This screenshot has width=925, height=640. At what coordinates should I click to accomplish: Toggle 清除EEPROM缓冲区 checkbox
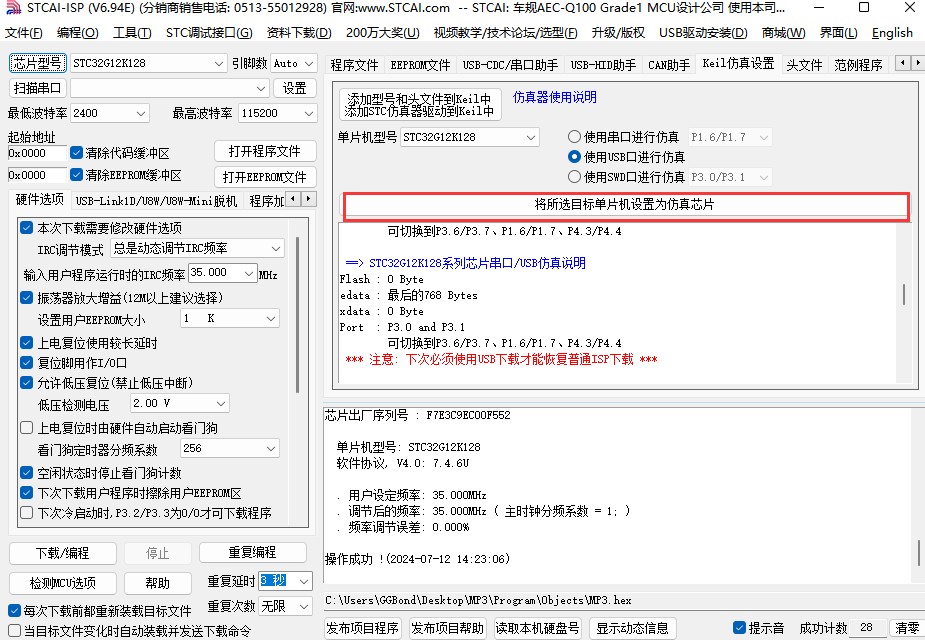click(76, 175)
